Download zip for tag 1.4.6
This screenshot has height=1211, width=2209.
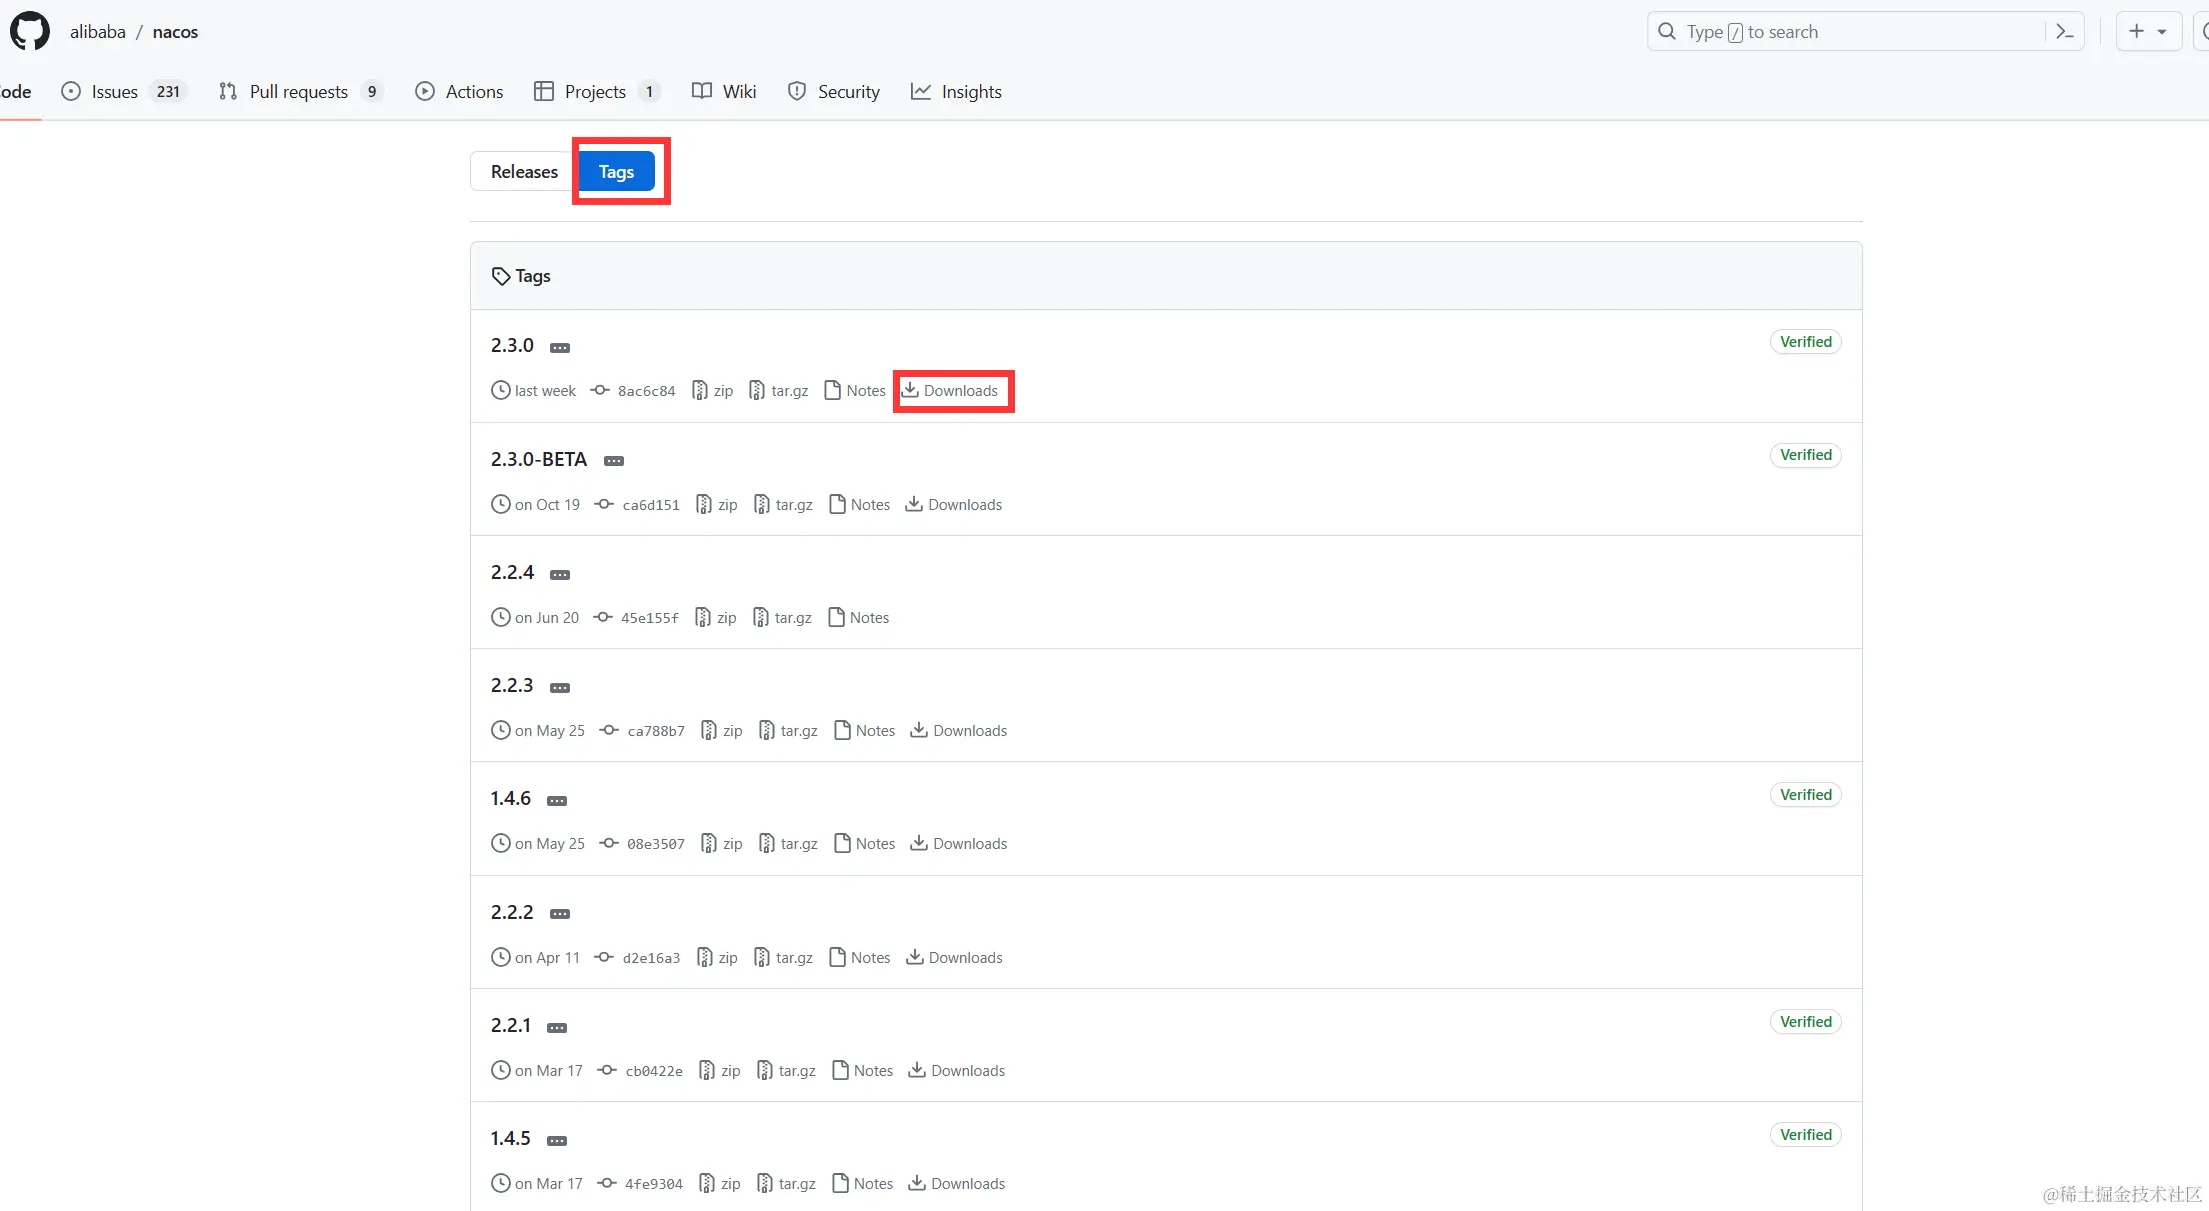[x=722, y=844]
